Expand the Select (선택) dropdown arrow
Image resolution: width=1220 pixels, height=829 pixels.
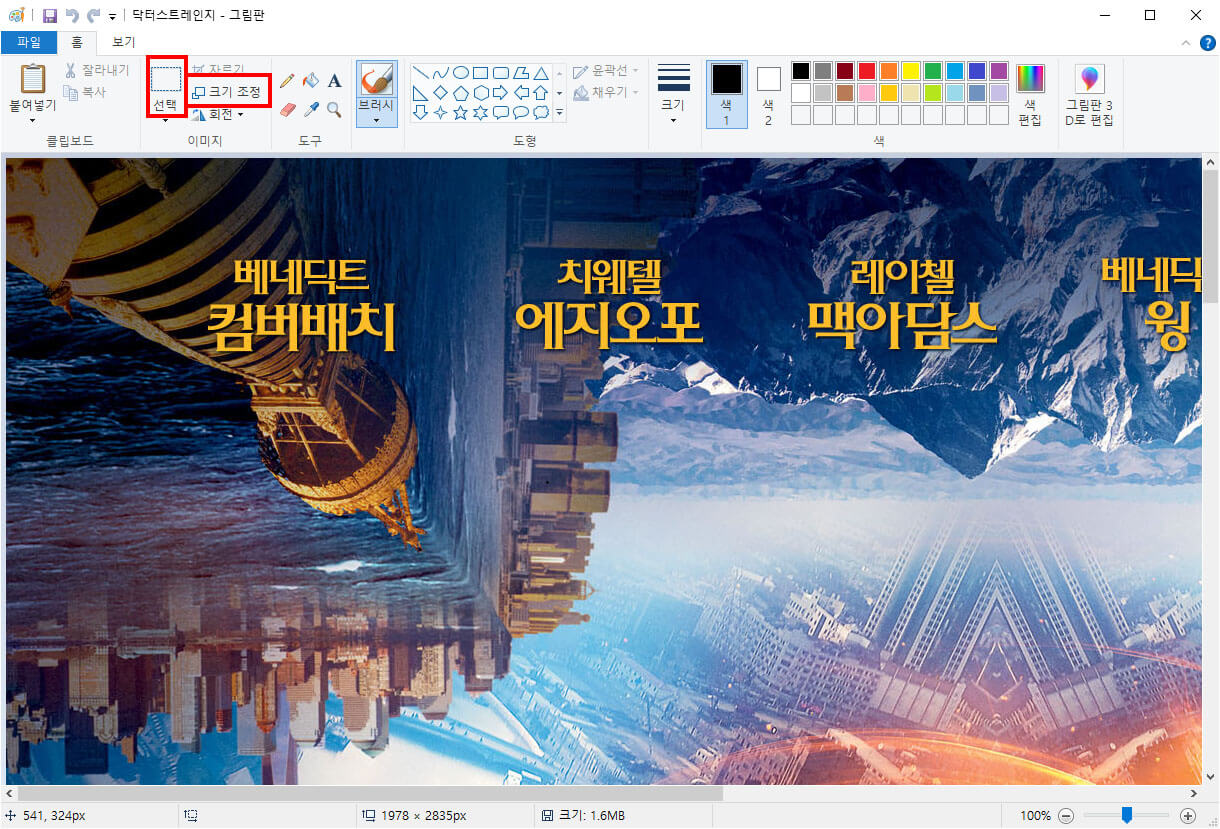coord(166,121)
